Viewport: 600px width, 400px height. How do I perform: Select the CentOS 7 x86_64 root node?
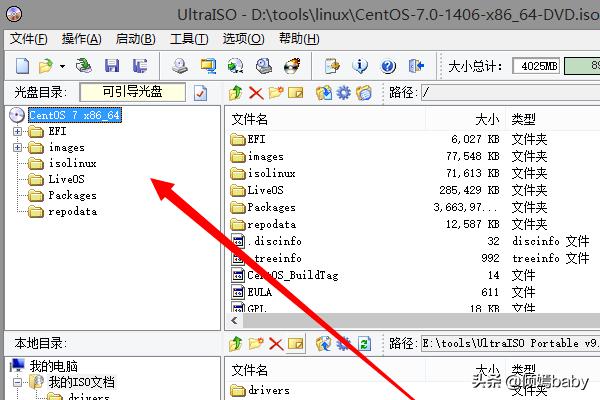point(75,115)
